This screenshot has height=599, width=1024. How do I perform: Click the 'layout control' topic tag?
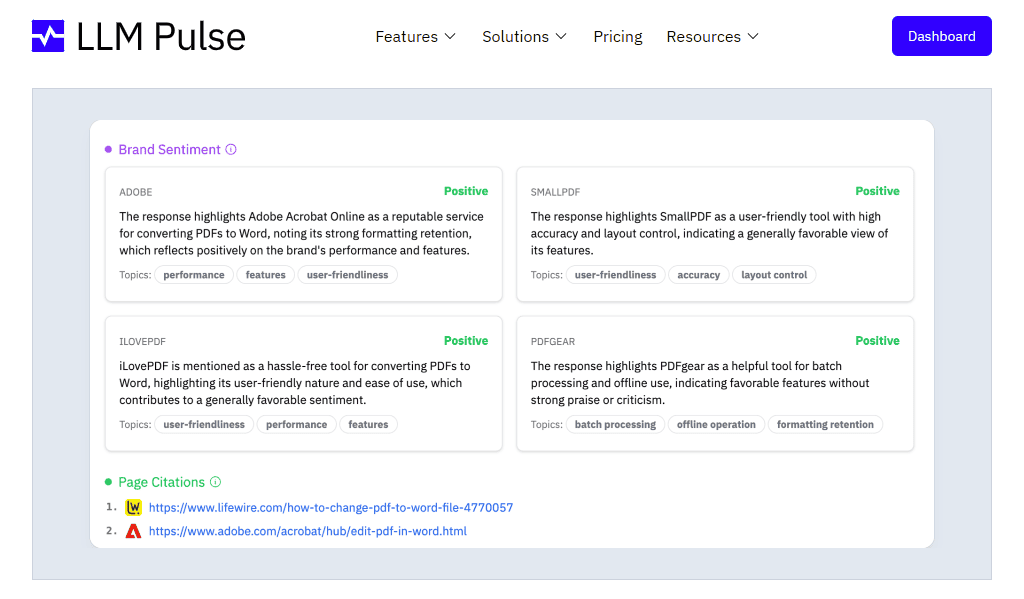[x=774, y=275]
